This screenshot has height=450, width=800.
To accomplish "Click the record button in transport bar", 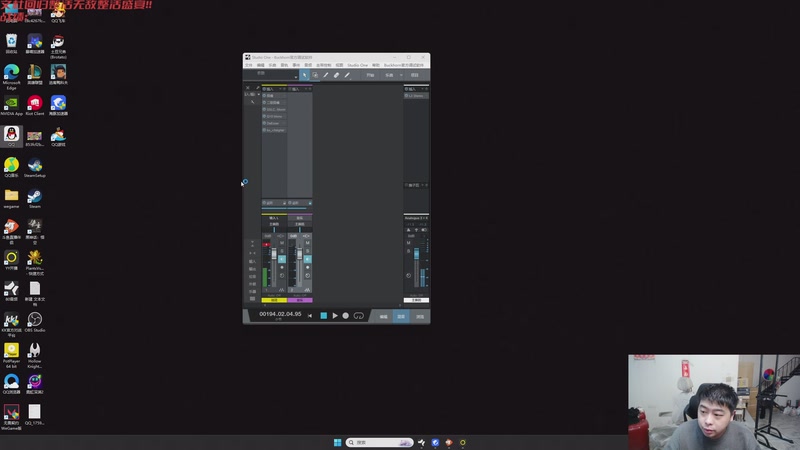I will [x=345, y=316].
